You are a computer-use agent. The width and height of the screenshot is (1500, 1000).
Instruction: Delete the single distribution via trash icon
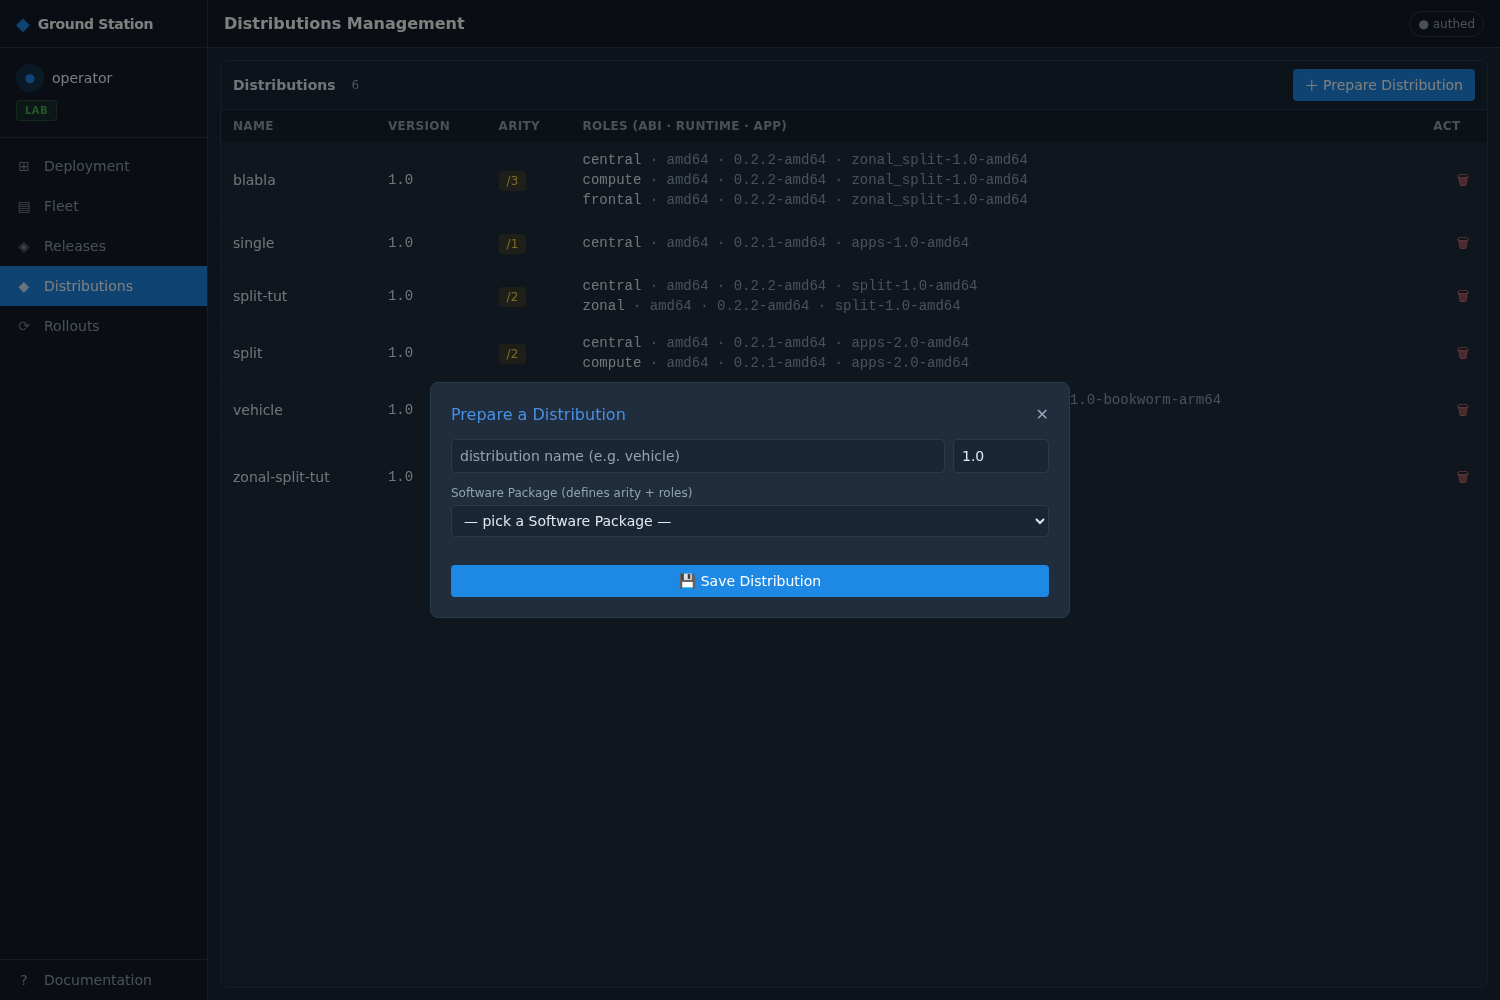coord(1463,243)
